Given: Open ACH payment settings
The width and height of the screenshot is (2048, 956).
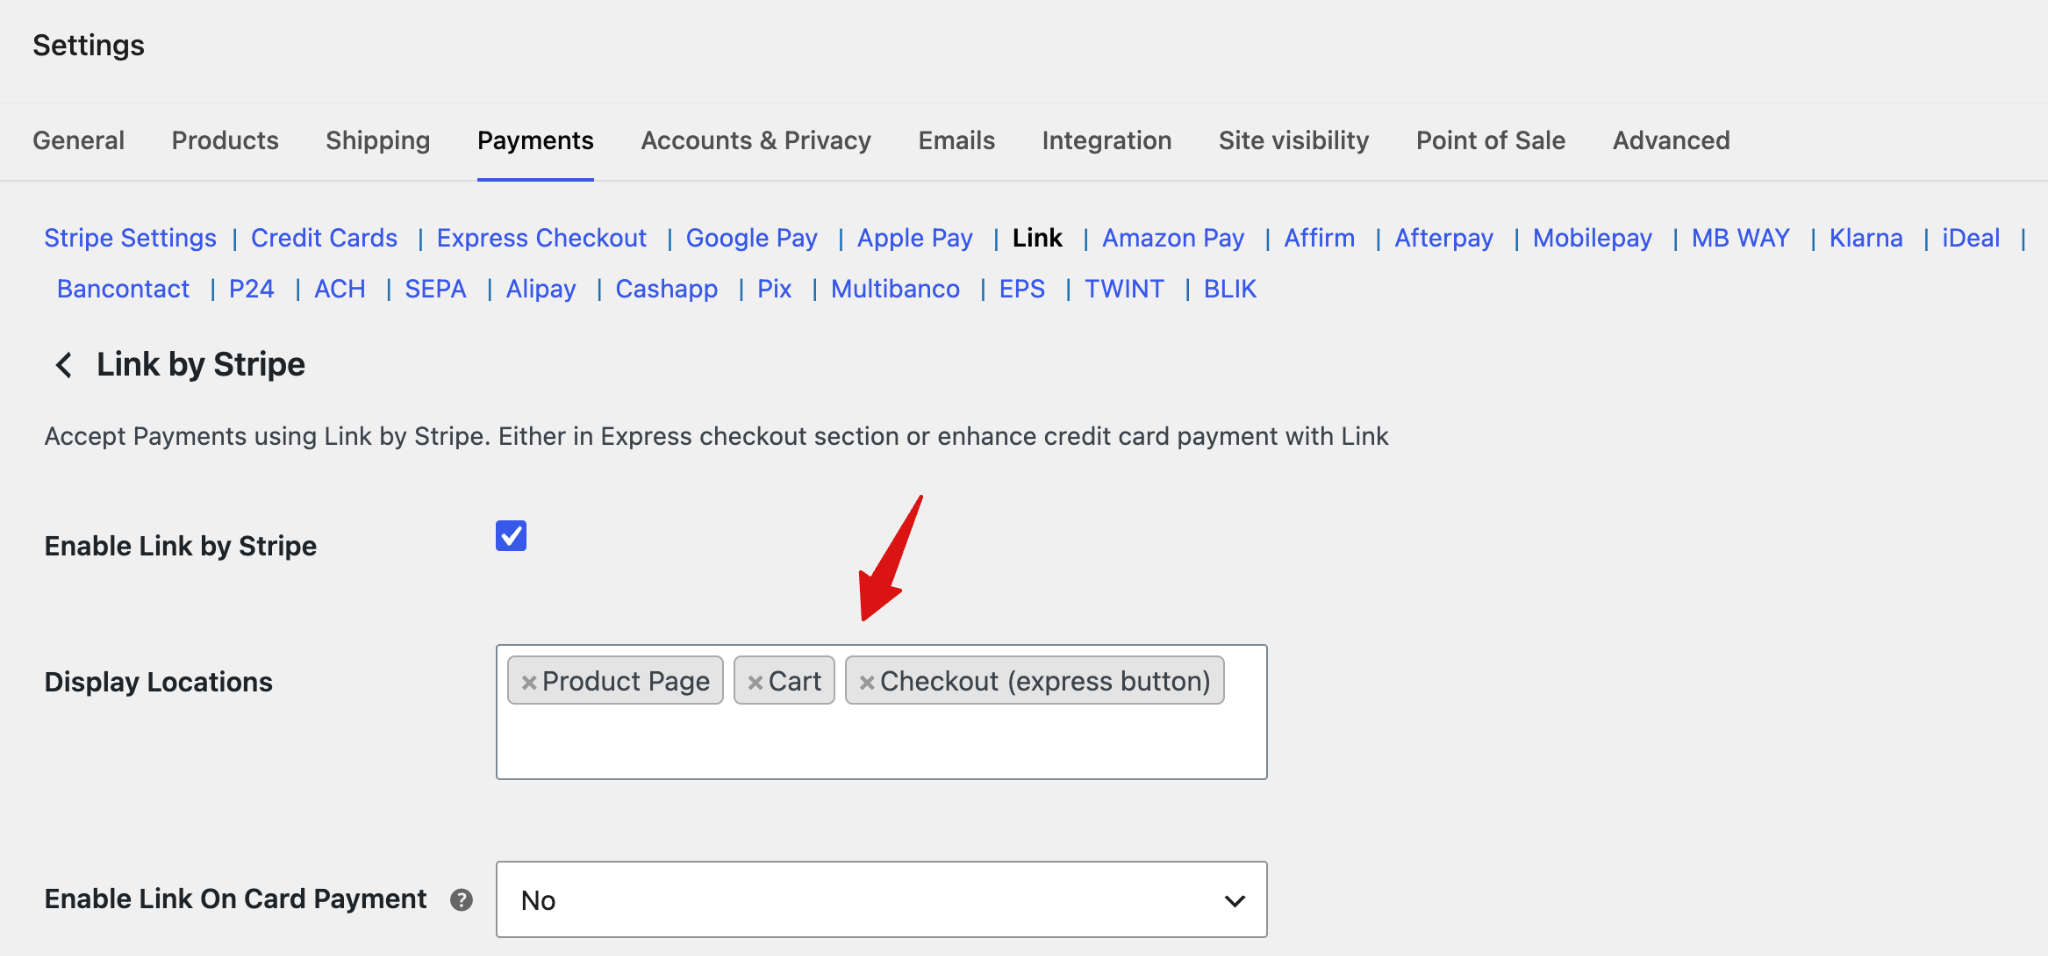Looking at the screenshot, I should [340, 289].
